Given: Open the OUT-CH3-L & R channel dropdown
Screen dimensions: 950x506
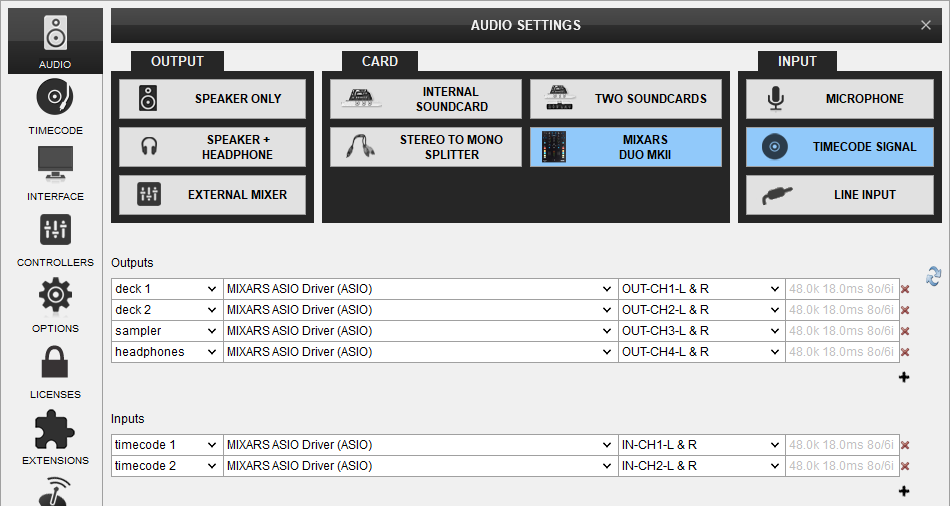Looking at the screenshot, I should click(x=700, y=331).
